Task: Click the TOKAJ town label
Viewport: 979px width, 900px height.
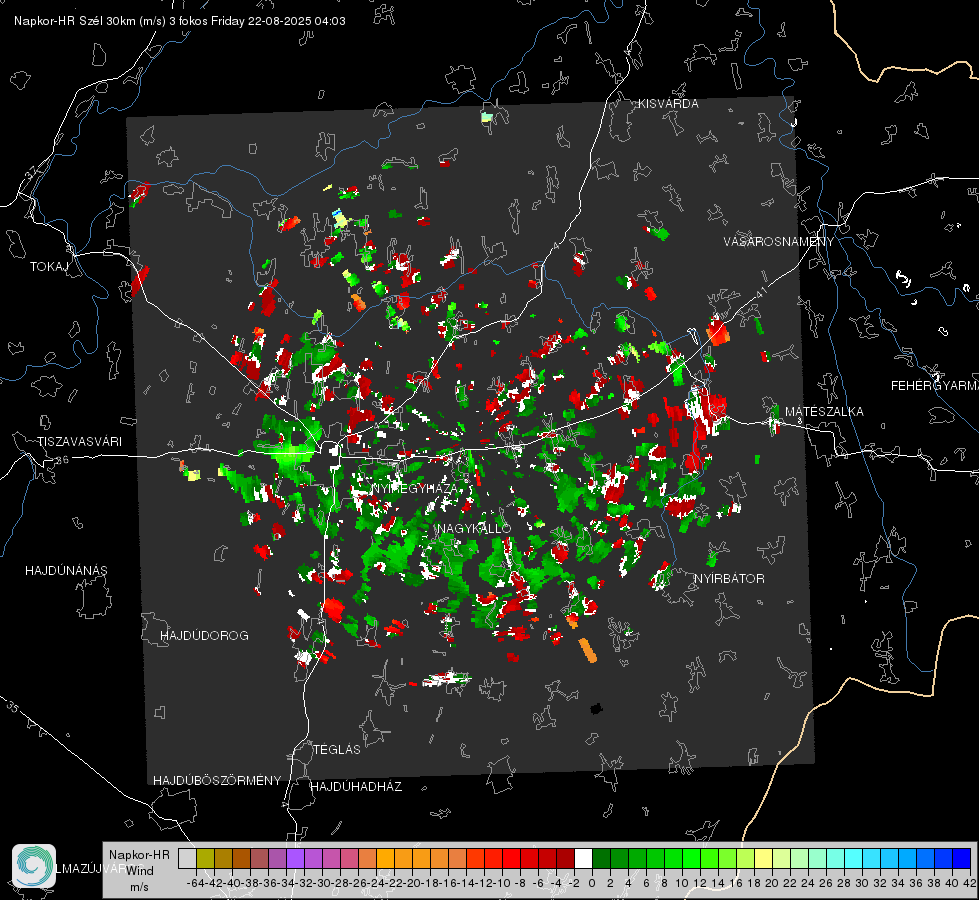Action: coord(49,267)
